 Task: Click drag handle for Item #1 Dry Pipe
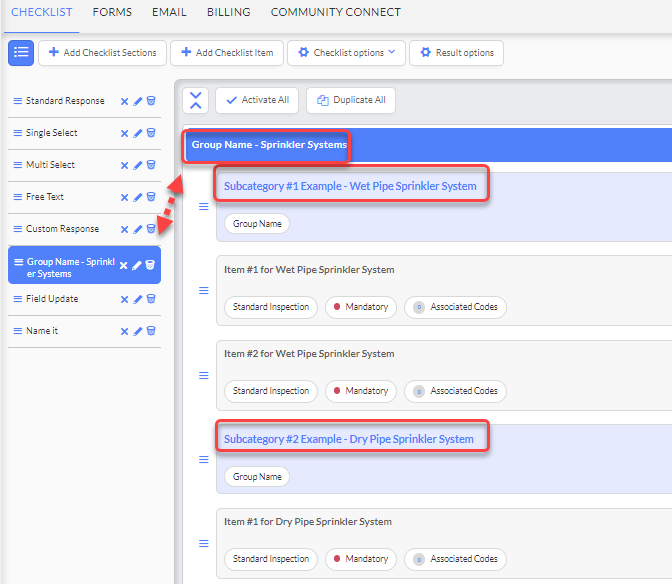[204, 544]
